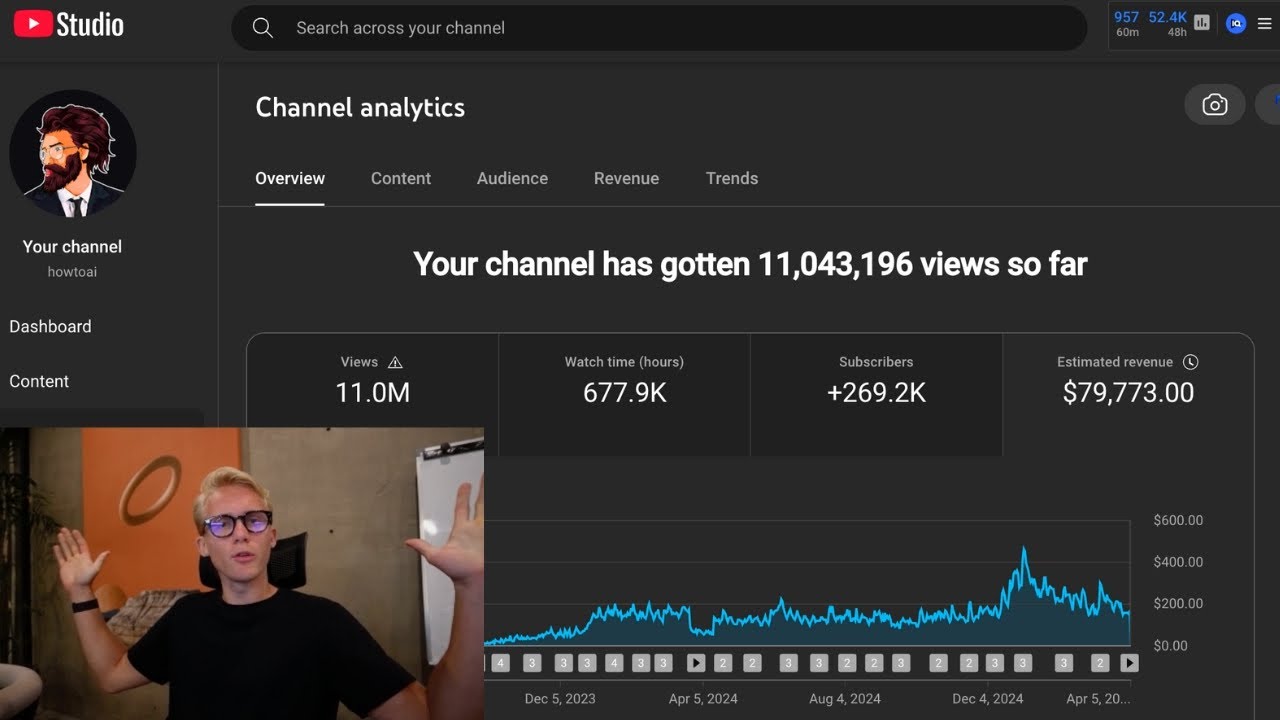Open the Trends tab
The image size is (1280, 720).
pyautogui.click(x=732, y=178)
